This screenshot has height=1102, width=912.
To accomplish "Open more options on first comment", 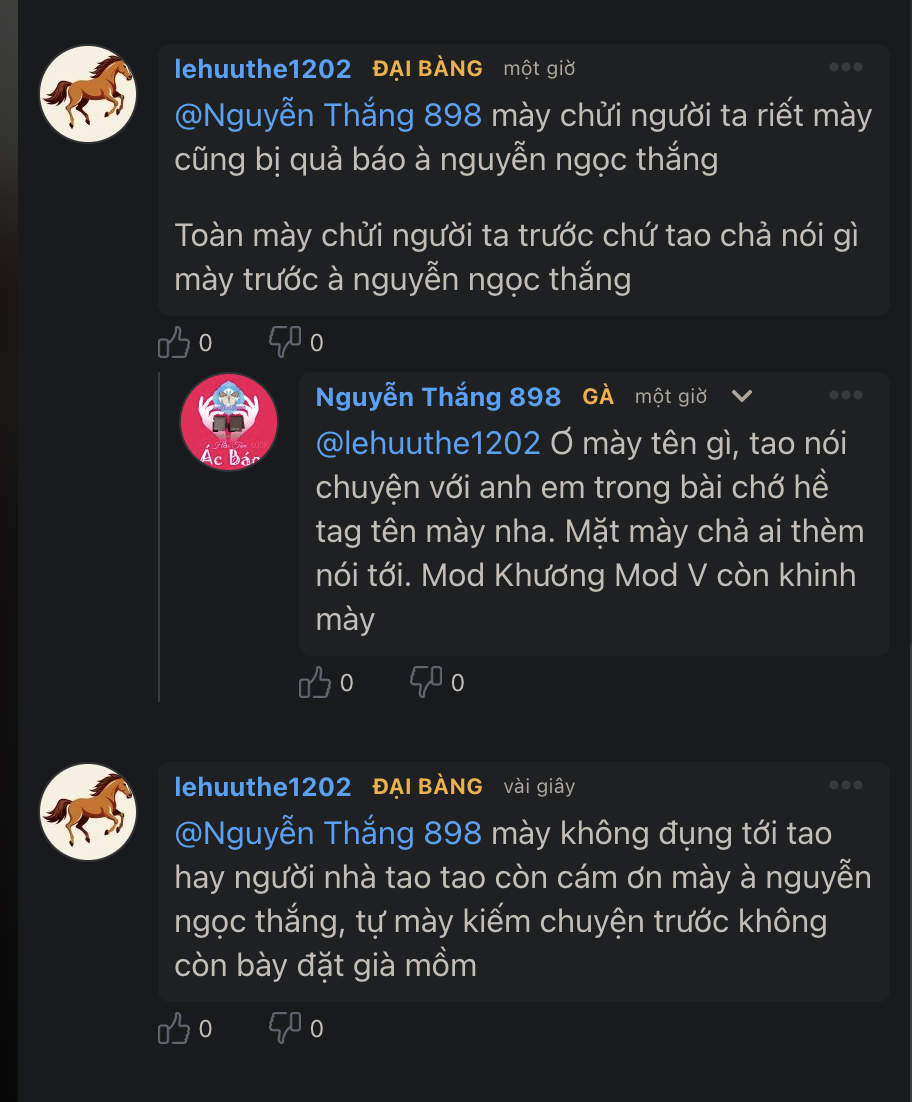I will point(845,67).
